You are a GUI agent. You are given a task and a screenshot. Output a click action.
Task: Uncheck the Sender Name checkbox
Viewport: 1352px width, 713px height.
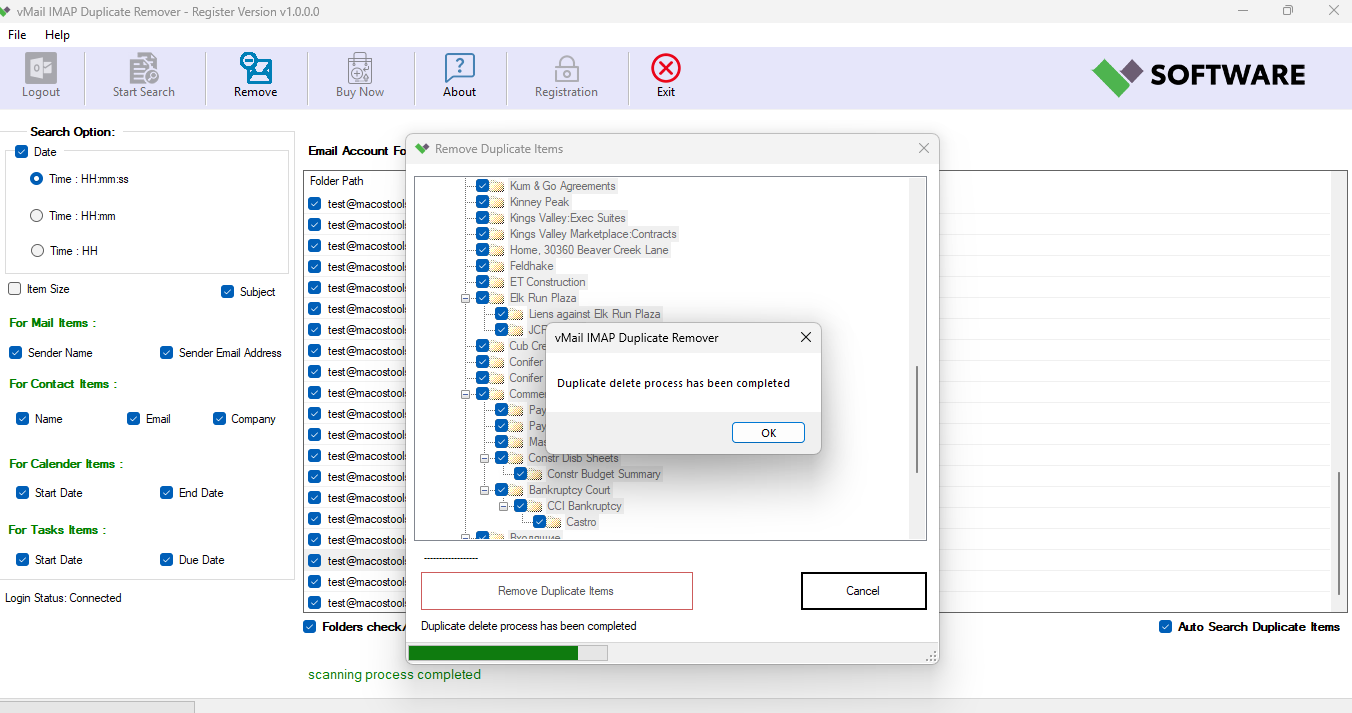tap(15, 353)
